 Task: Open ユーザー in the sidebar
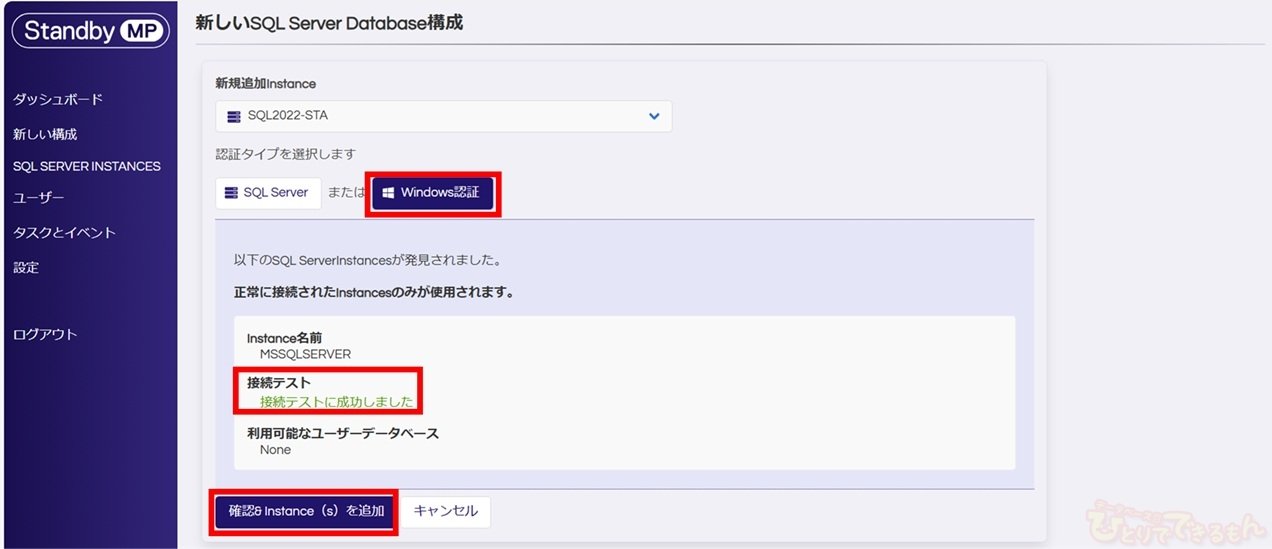click(x=39, y=198)
